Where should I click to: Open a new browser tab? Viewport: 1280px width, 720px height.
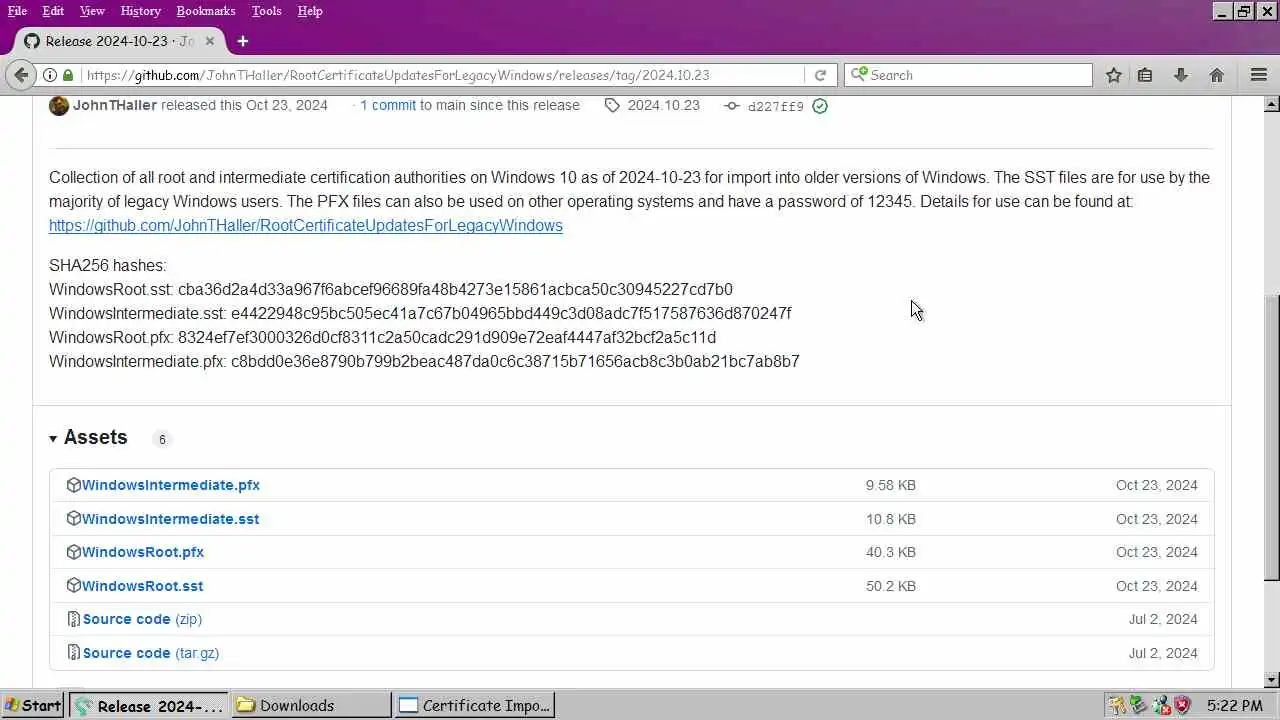point(242,41)
